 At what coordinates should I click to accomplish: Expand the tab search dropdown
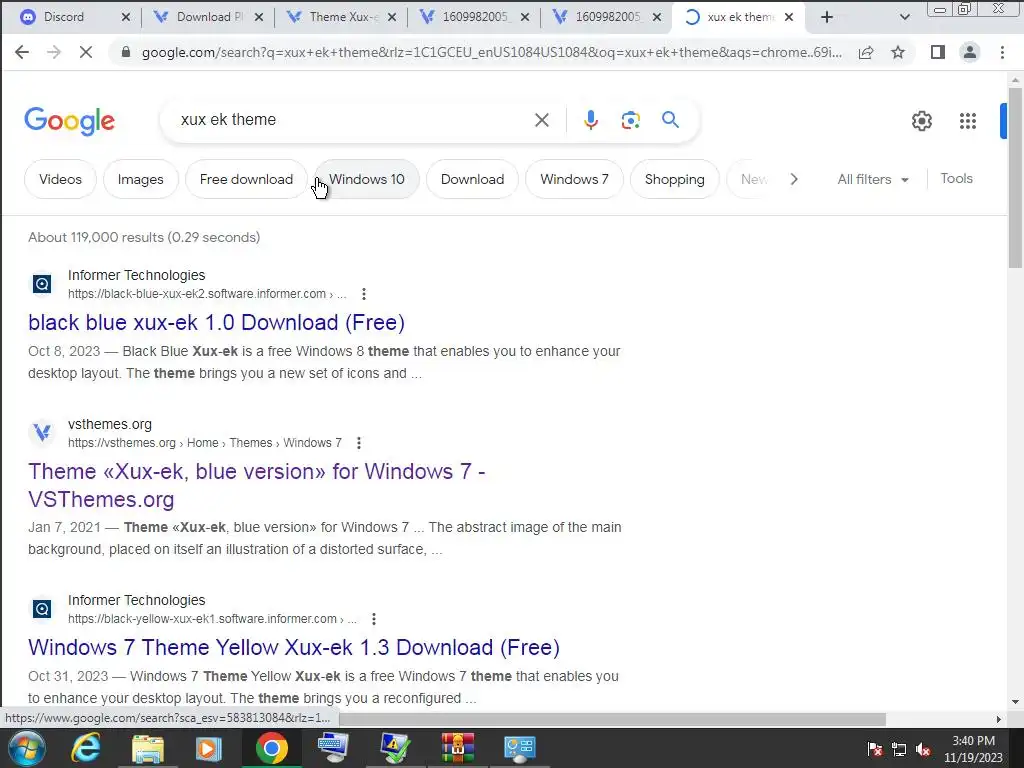tap(904, 17)
